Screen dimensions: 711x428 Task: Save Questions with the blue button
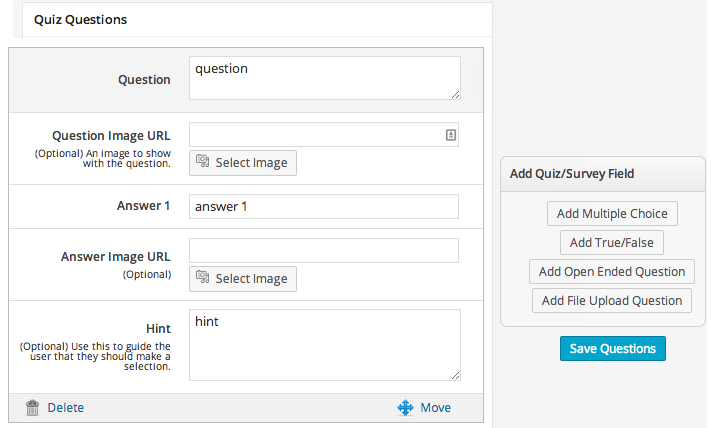pyautogui.click(x=613, y=349)
